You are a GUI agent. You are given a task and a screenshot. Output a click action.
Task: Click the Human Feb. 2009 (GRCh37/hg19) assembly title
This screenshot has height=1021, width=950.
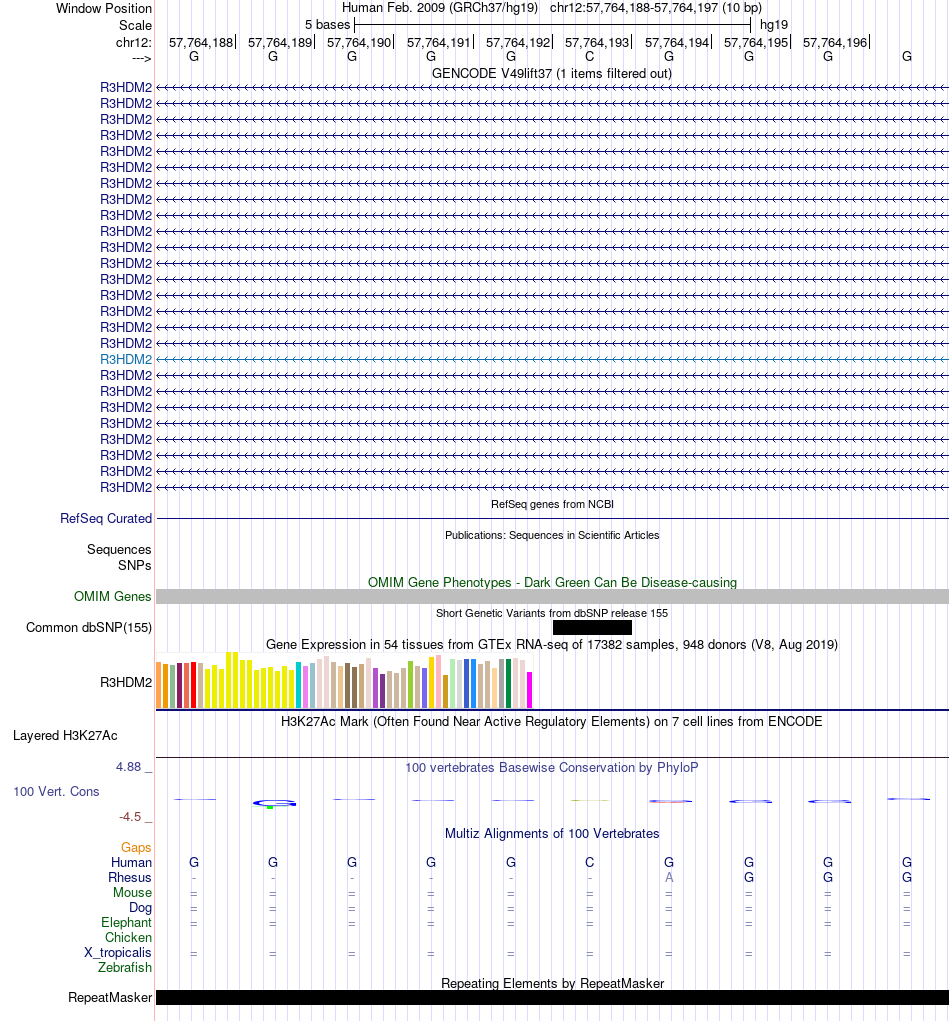click(440, 8)
